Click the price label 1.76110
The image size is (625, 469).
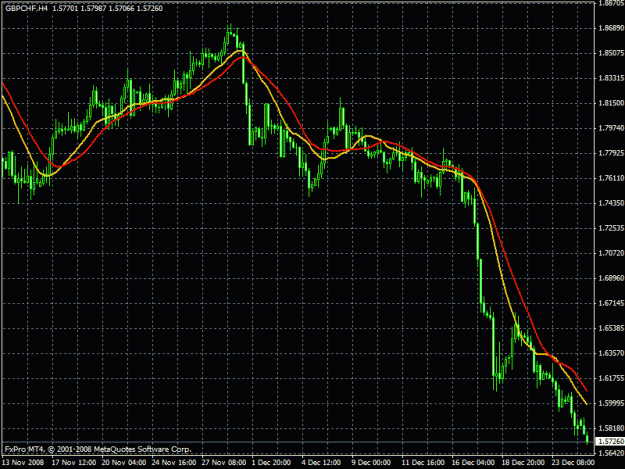coord(611,178)
